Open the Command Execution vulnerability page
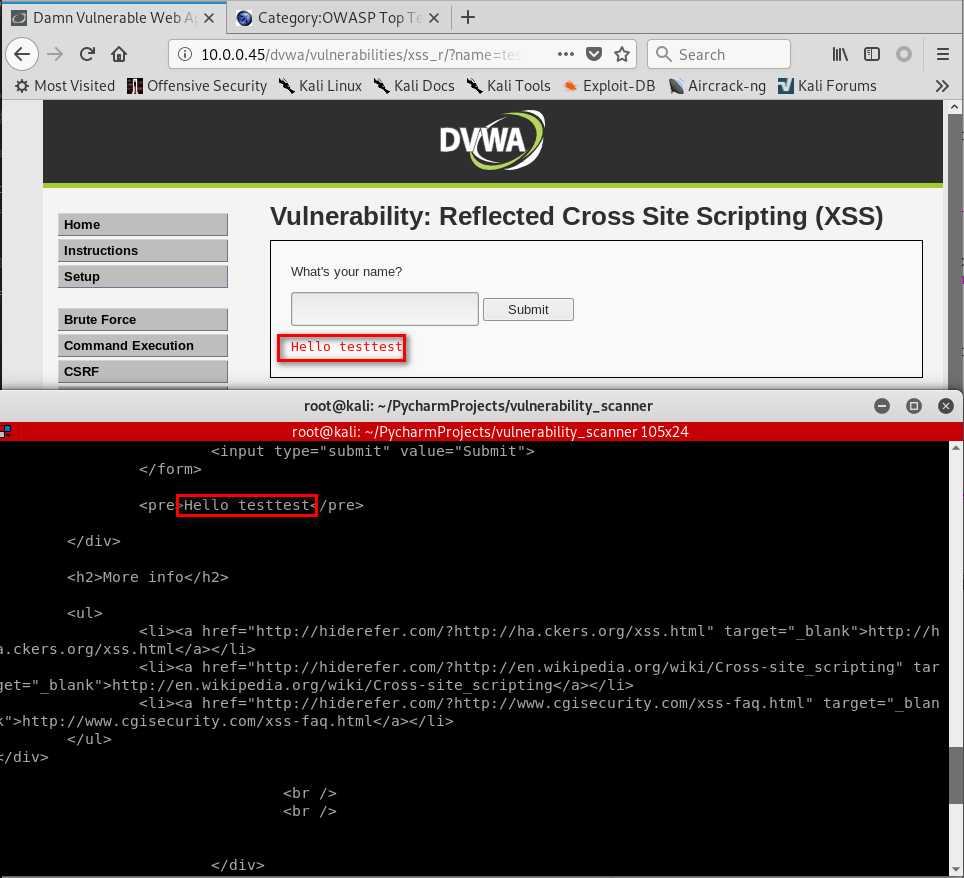Viewport: 964px width, 878px height. click(143, 346)
